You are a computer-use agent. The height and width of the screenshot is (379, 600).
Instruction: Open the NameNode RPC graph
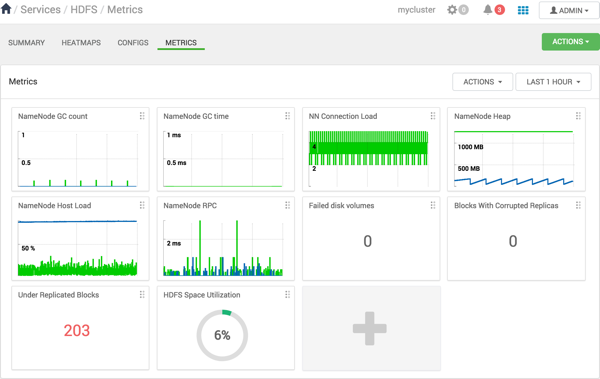[223, 248]
